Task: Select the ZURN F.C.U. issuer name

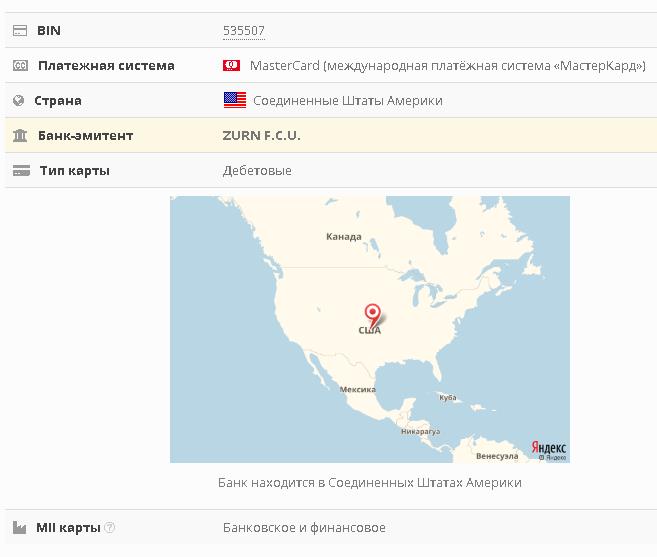Action: pos(261,136)
